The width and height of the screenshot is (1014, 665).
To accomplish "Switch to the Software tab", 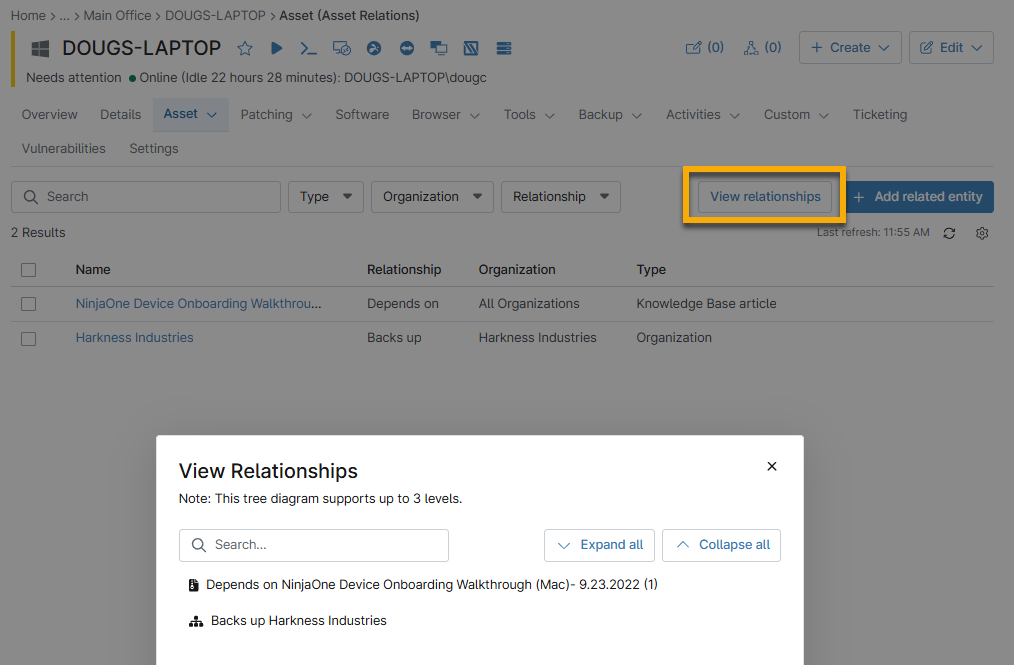I will [x=362, y=115].
